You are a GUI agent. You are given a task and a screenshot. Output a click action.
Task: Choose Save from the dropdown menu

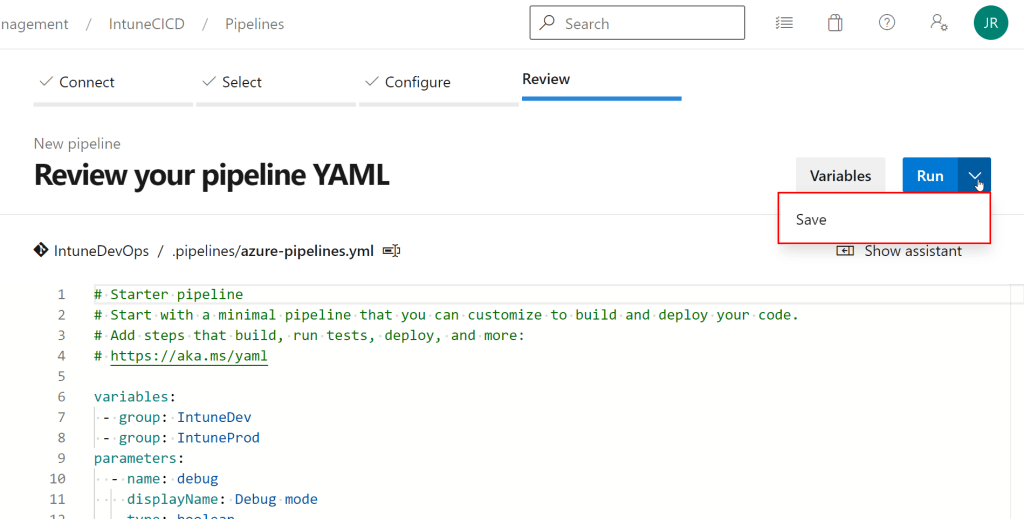click(811, 220)
